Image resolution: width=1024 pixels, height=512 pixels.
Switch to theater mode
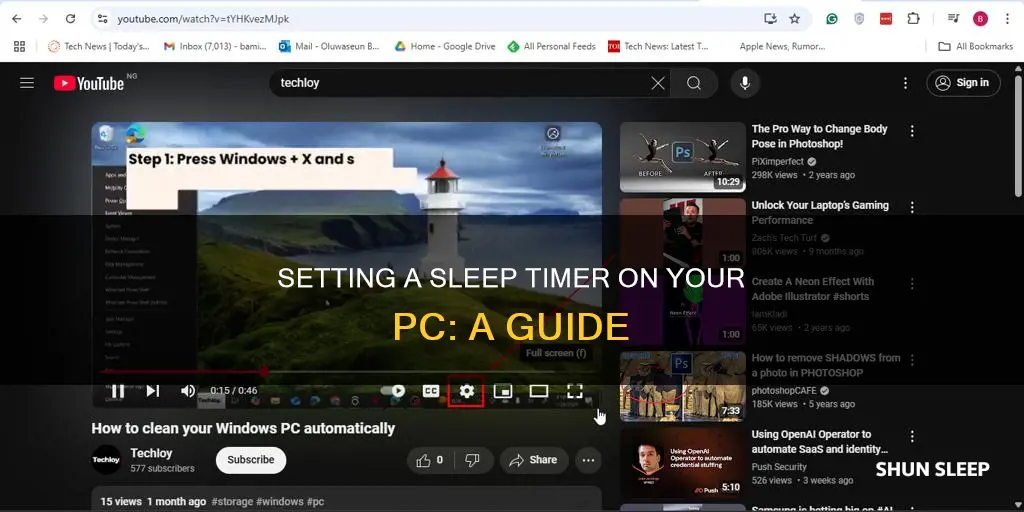(x=538, y=391)
